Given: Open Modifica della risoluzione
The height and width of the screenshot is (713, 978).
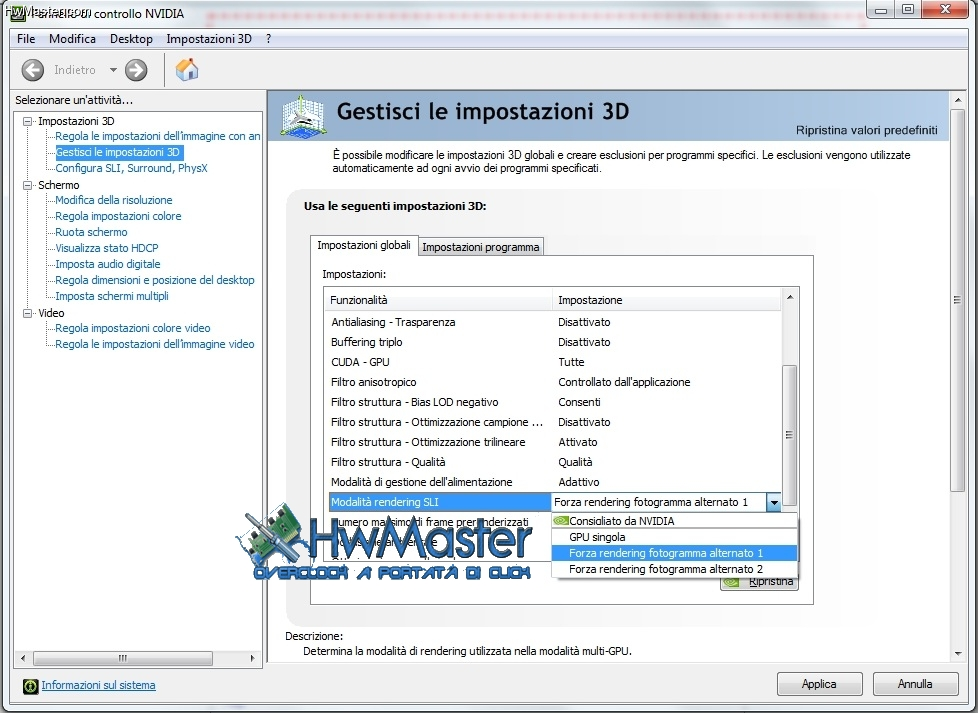Looking at the screenshot, I should [x=114, y=200].
